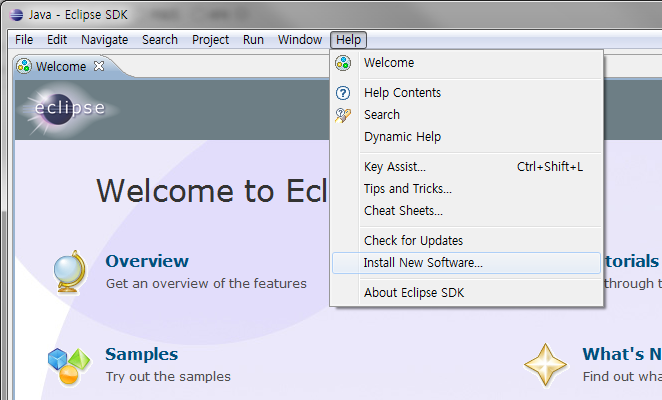Click the Overview globe icon
662x400 pixels.
tap(70, 272)
